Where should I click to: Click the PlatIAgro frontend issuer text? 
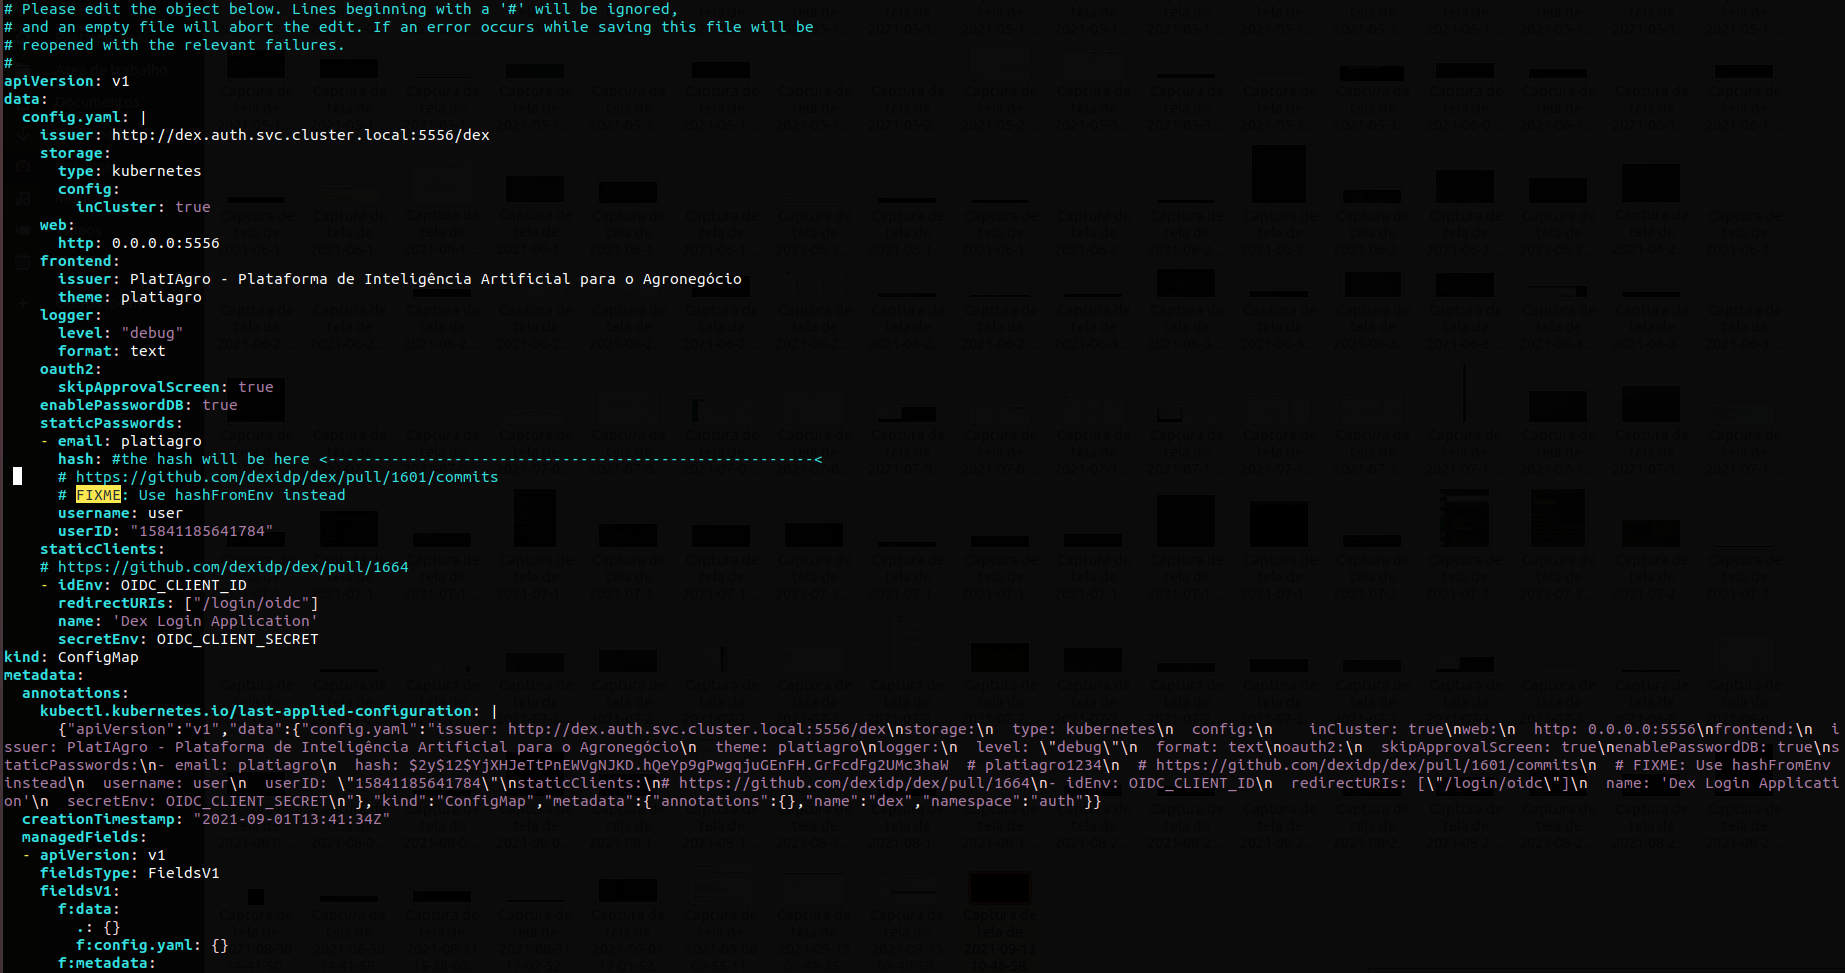pos(436,279)
